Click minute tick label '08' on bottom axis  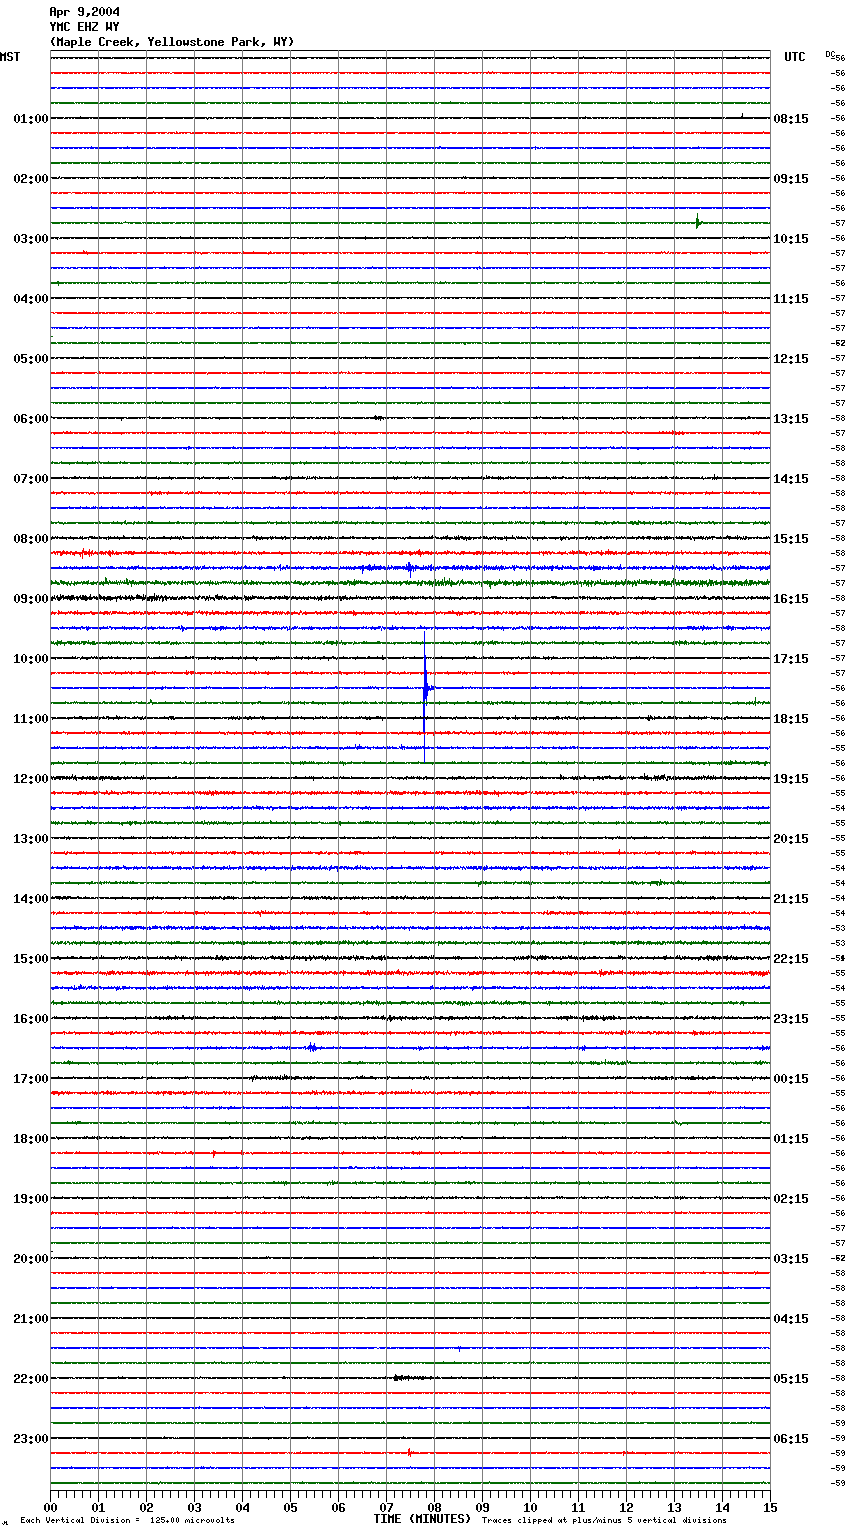434,1508
